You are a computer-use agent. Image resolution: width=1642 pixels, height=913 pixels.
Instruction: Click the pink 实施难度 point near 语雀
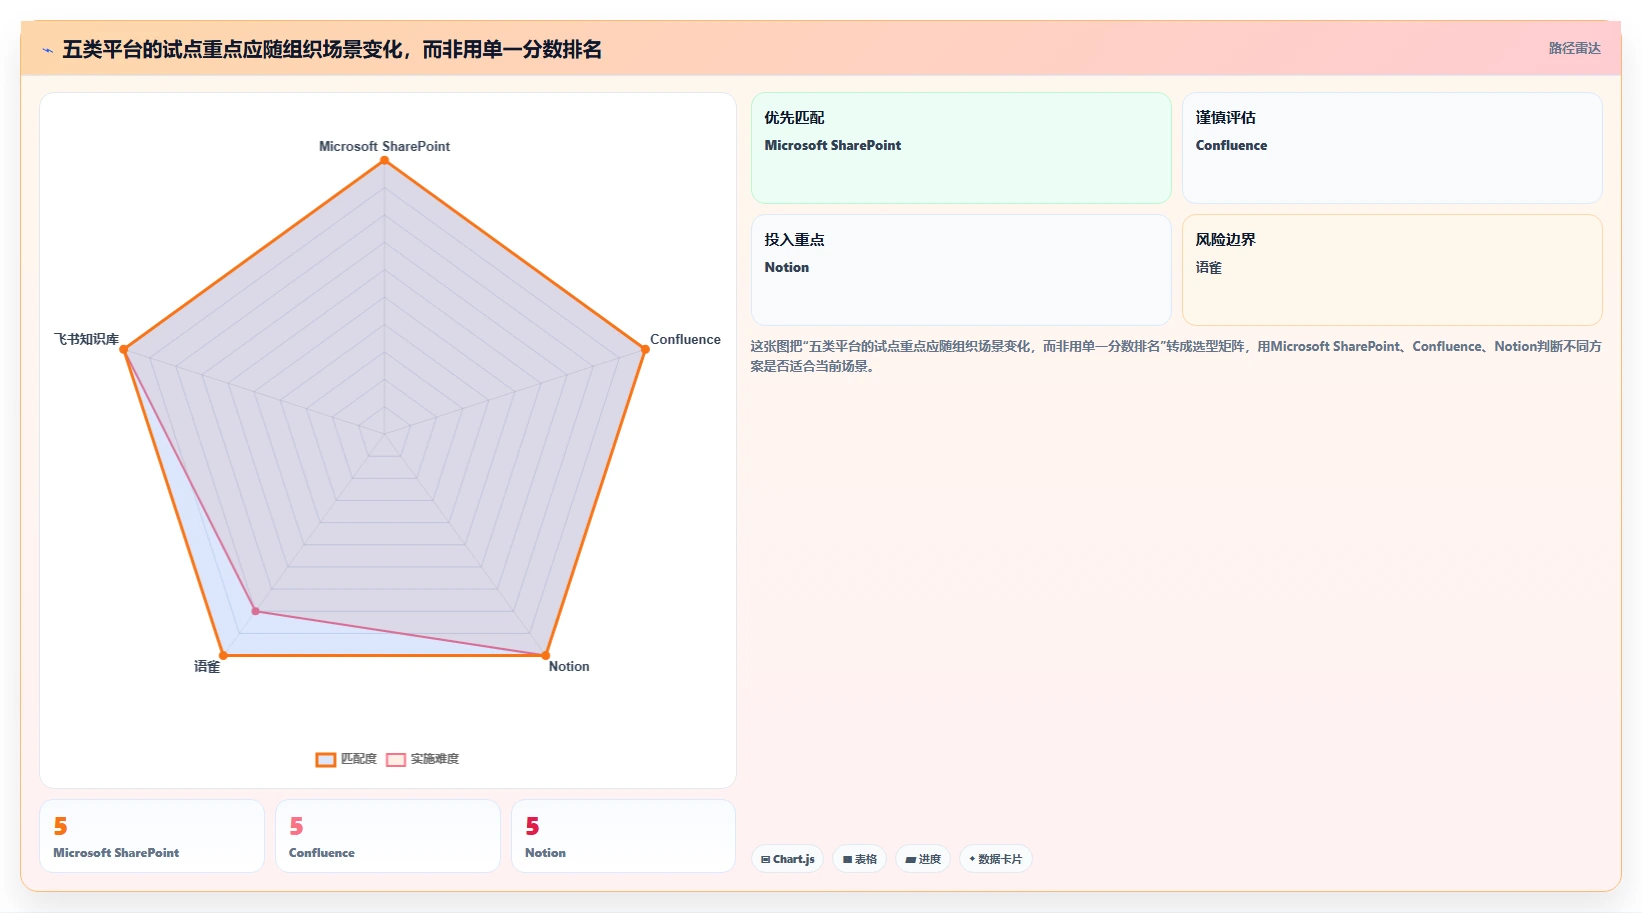pyautogui.click(x=255, y=611)
